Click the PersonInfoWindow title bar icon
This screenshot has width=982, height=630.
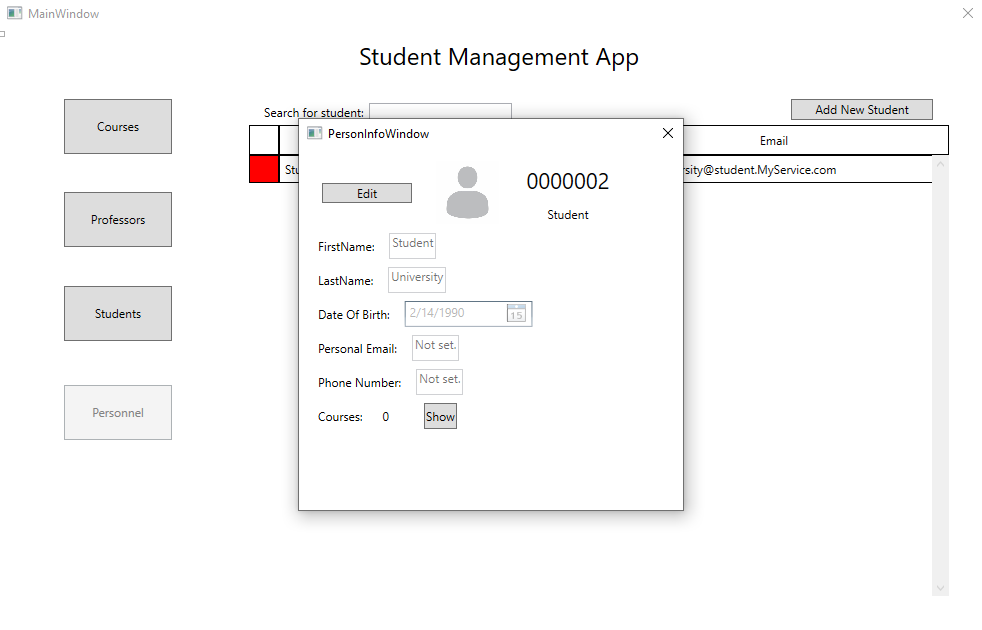[314, 133]
